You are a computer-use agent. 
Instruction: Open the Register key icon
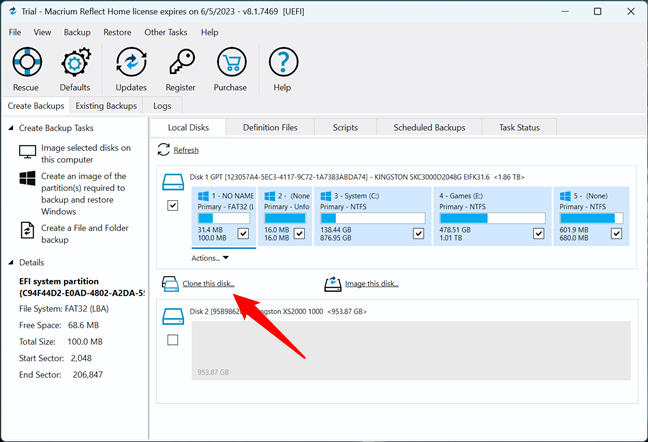pyautogui.click(x=181, y=62)
